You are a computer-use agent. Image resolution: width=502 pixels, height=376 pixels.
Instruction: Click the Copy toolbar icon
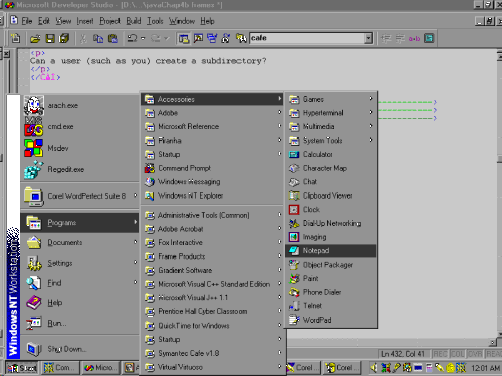point(98,38)
